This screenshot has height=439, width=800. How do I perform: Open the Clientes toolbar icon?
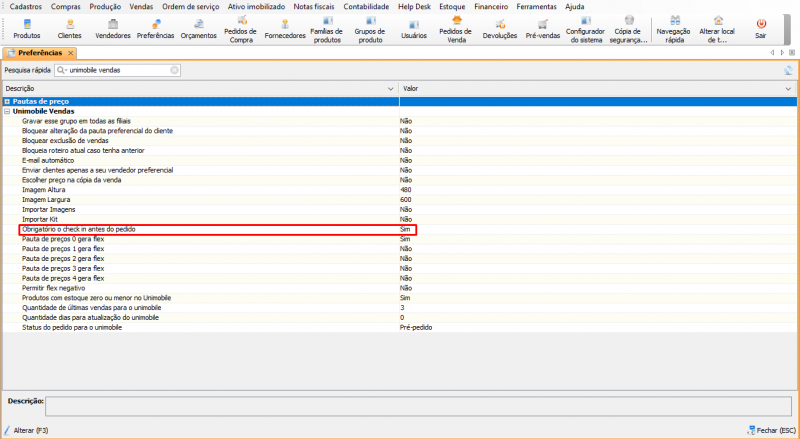[x=69, y=29]
